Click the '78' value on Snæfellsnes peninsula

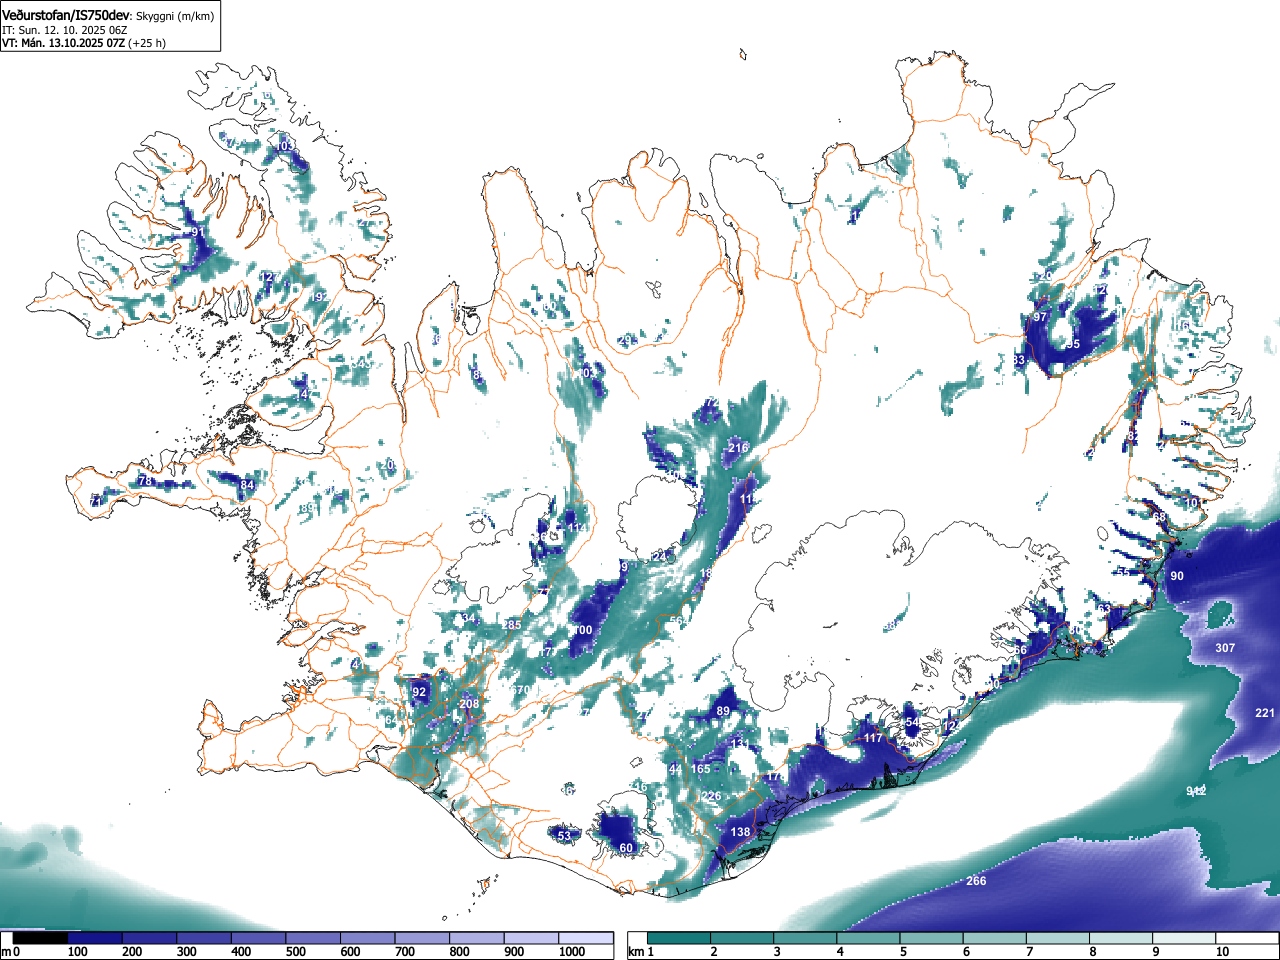click(x=145, y=481)
